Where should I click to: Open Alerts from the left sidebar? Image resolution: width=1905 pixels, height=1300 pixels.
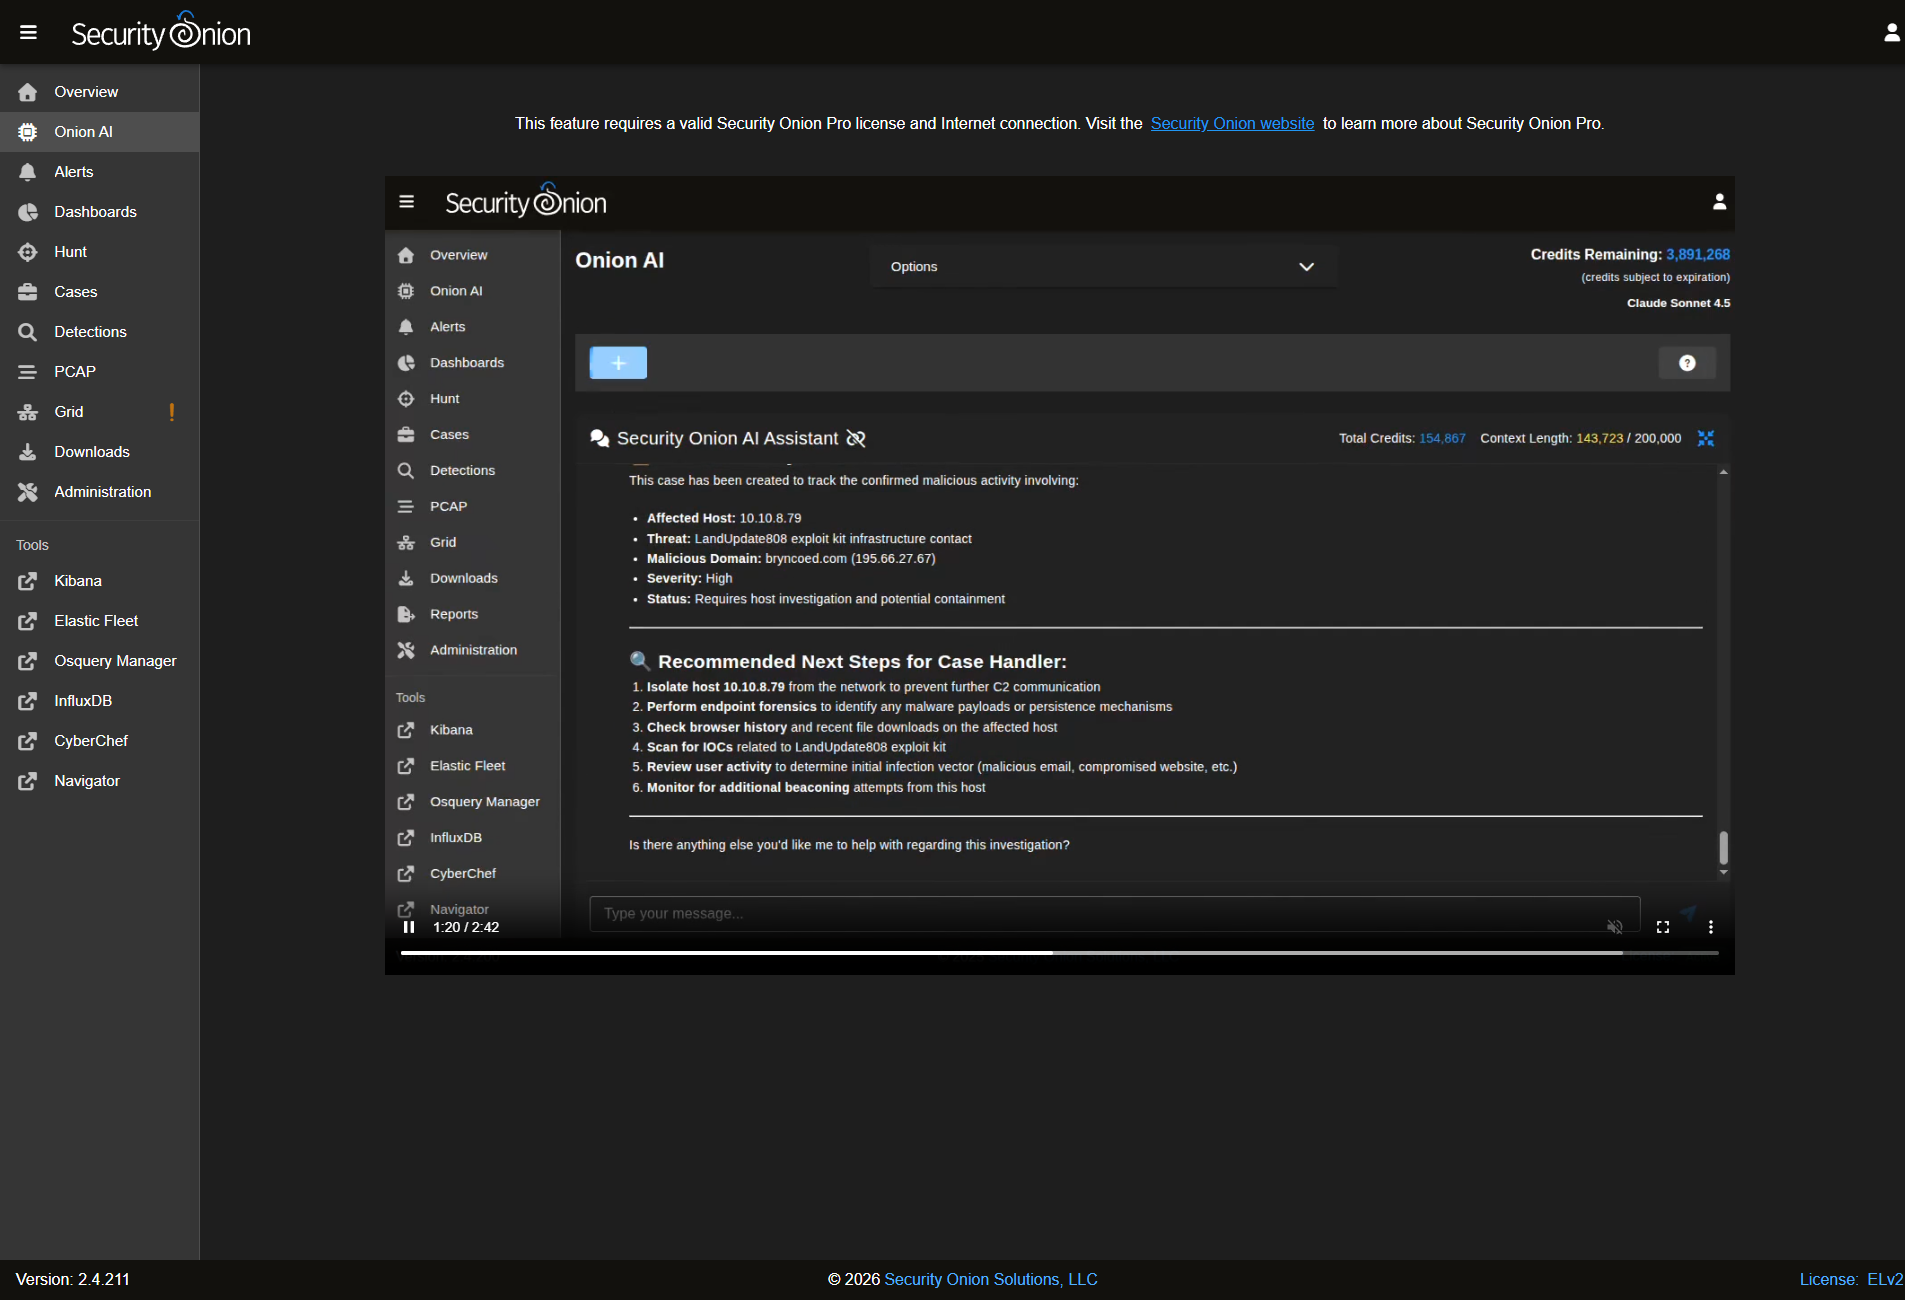click(x=100, y=172)
